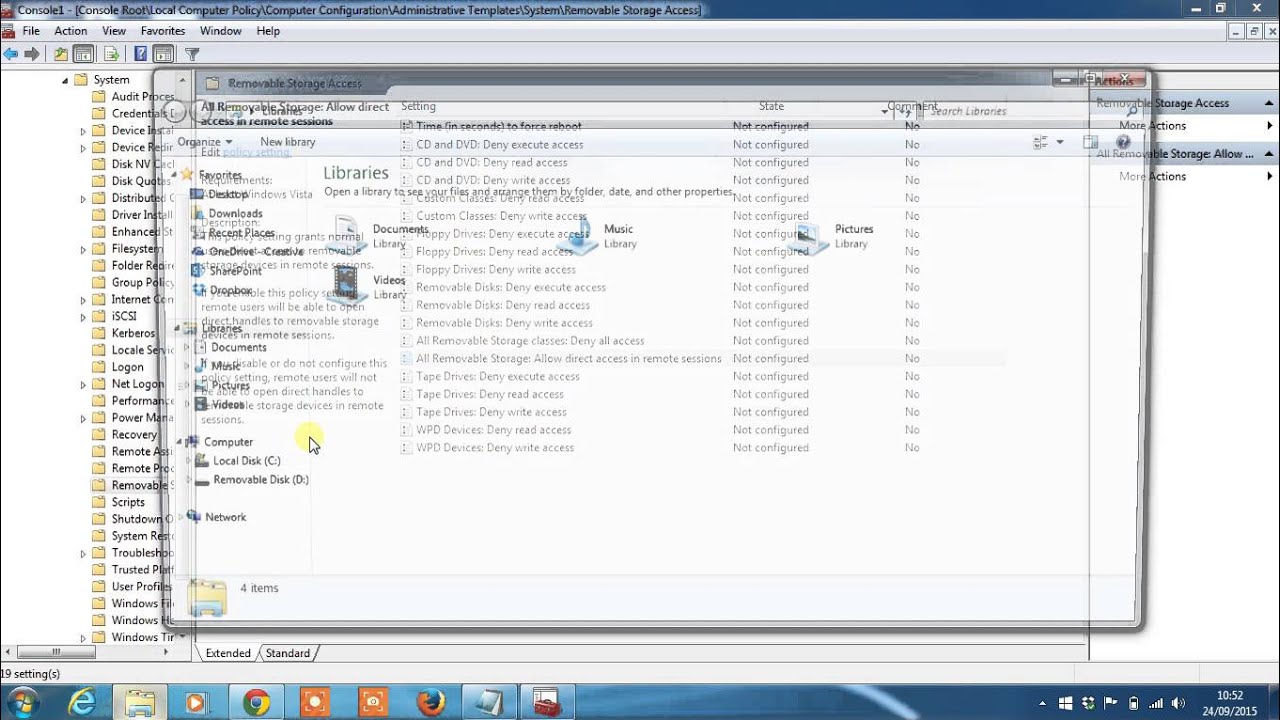Click the red toolbox console taskbar icon

(545, 703)
